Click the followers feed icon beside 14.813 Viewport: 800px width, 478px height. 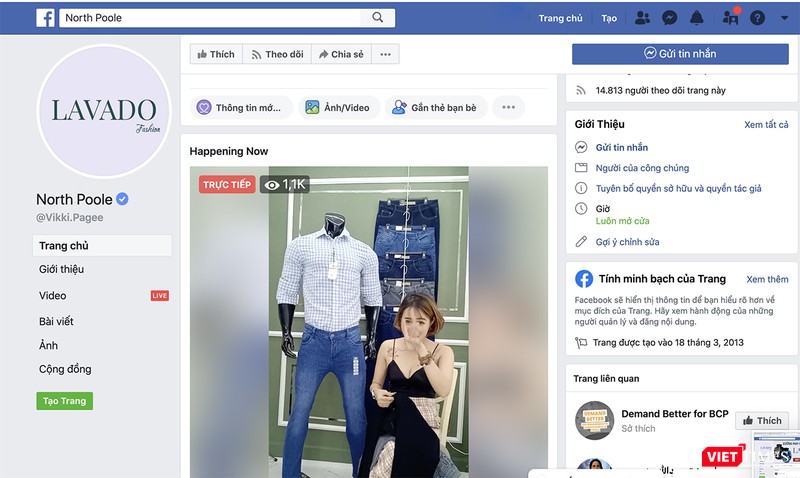pos(581,90)
